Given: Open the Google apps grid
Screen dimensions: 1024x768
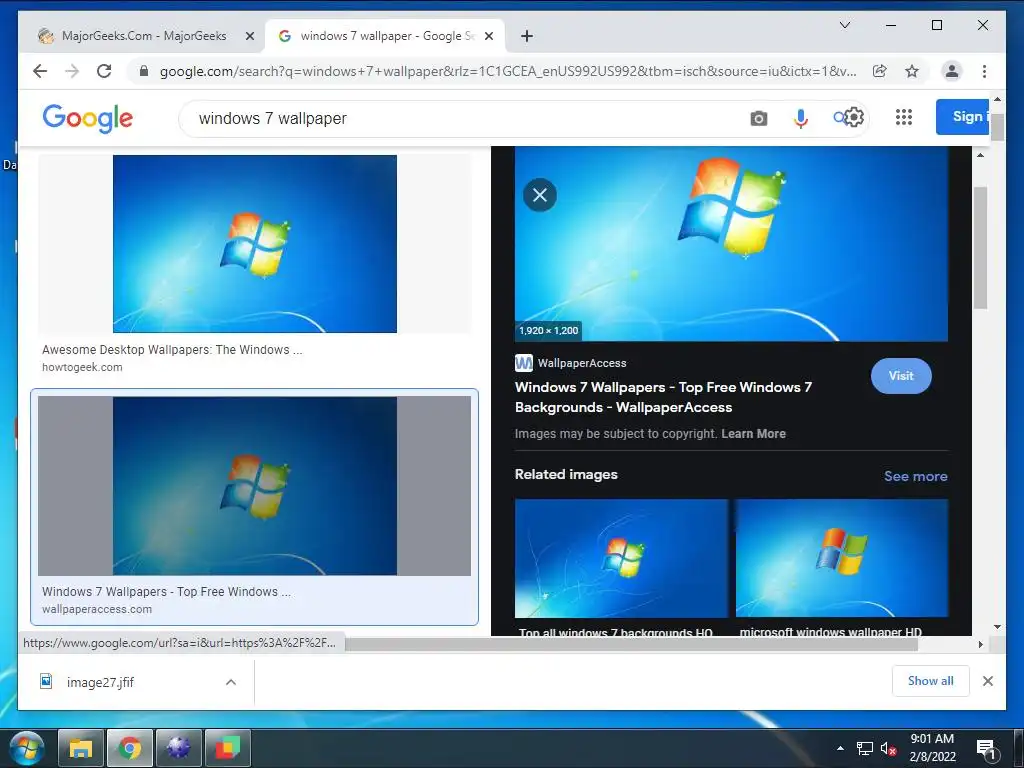Looking at the screenshot, I should coord(904,117).
